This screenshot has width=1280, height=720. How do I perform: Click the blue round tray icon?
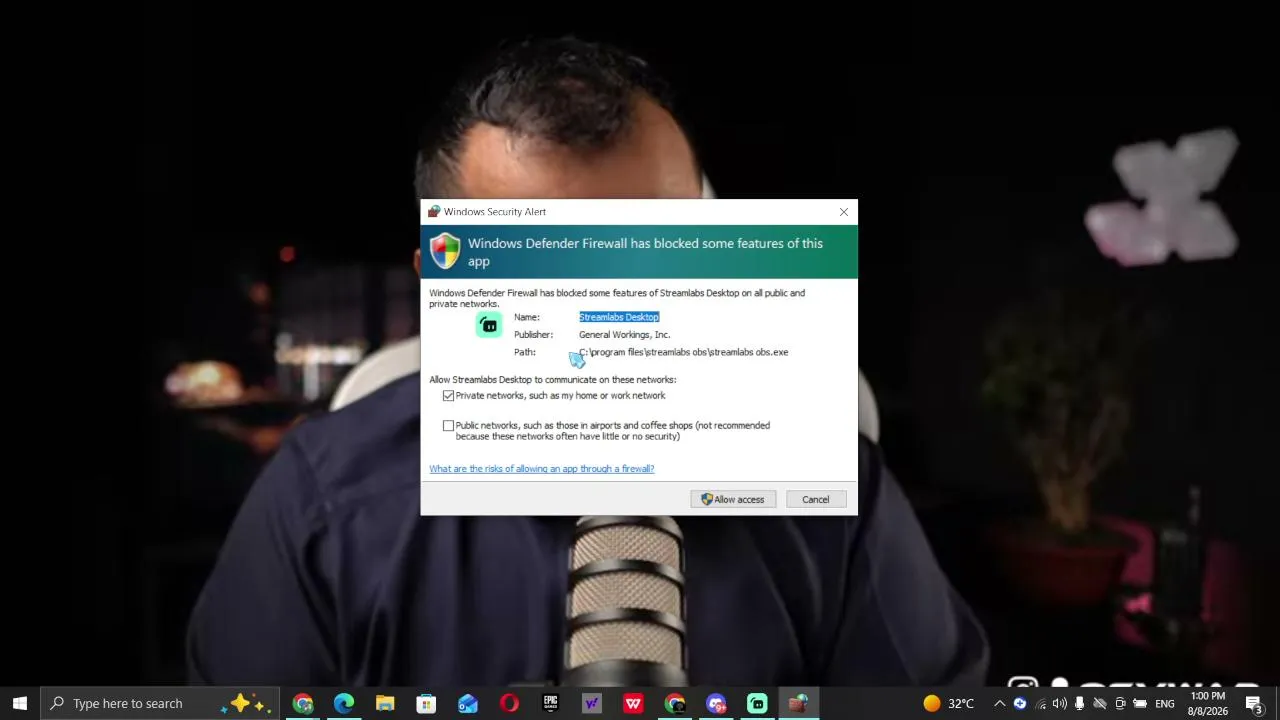point(1020,703)
